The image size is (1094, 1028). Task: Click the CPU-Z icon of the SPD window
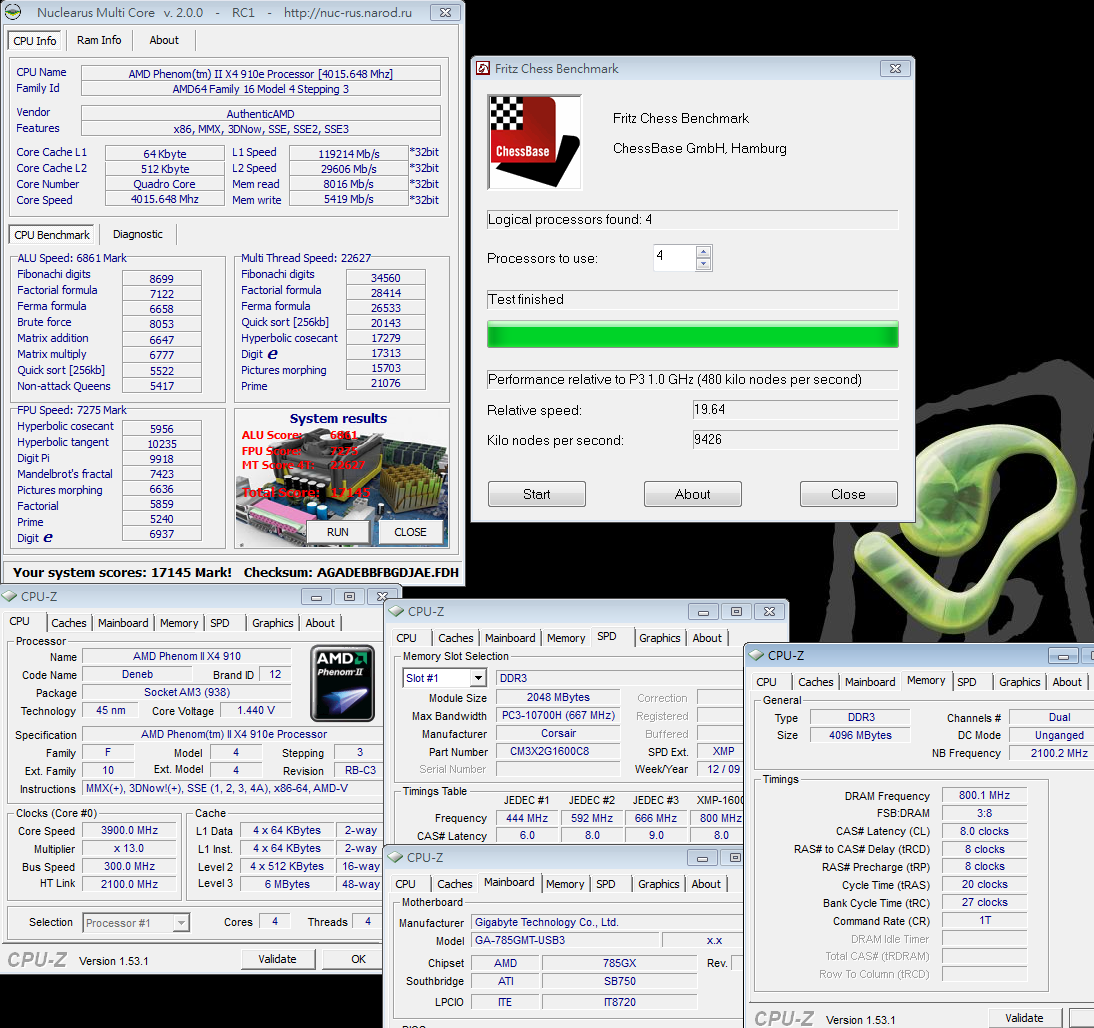(x=397, y=611)
